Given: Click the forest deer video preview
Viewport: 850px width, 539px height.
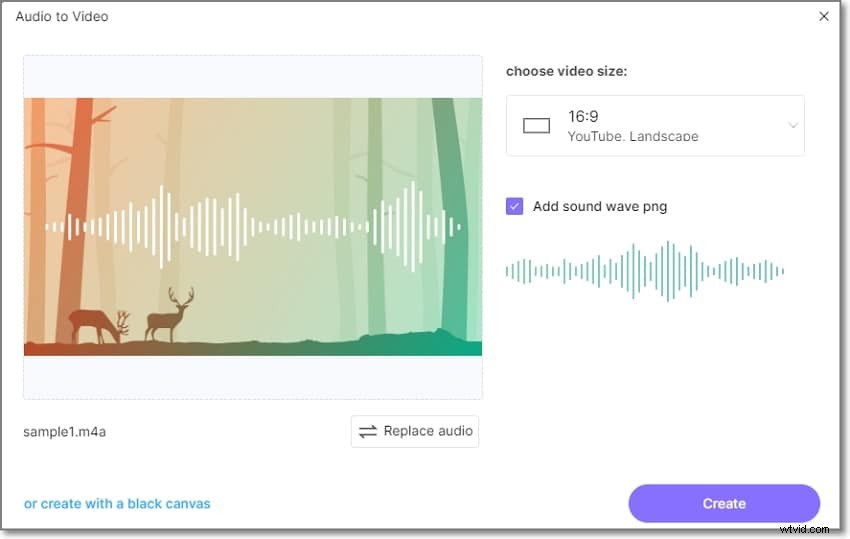Looking at the screenshot, I should coord(253,227).
